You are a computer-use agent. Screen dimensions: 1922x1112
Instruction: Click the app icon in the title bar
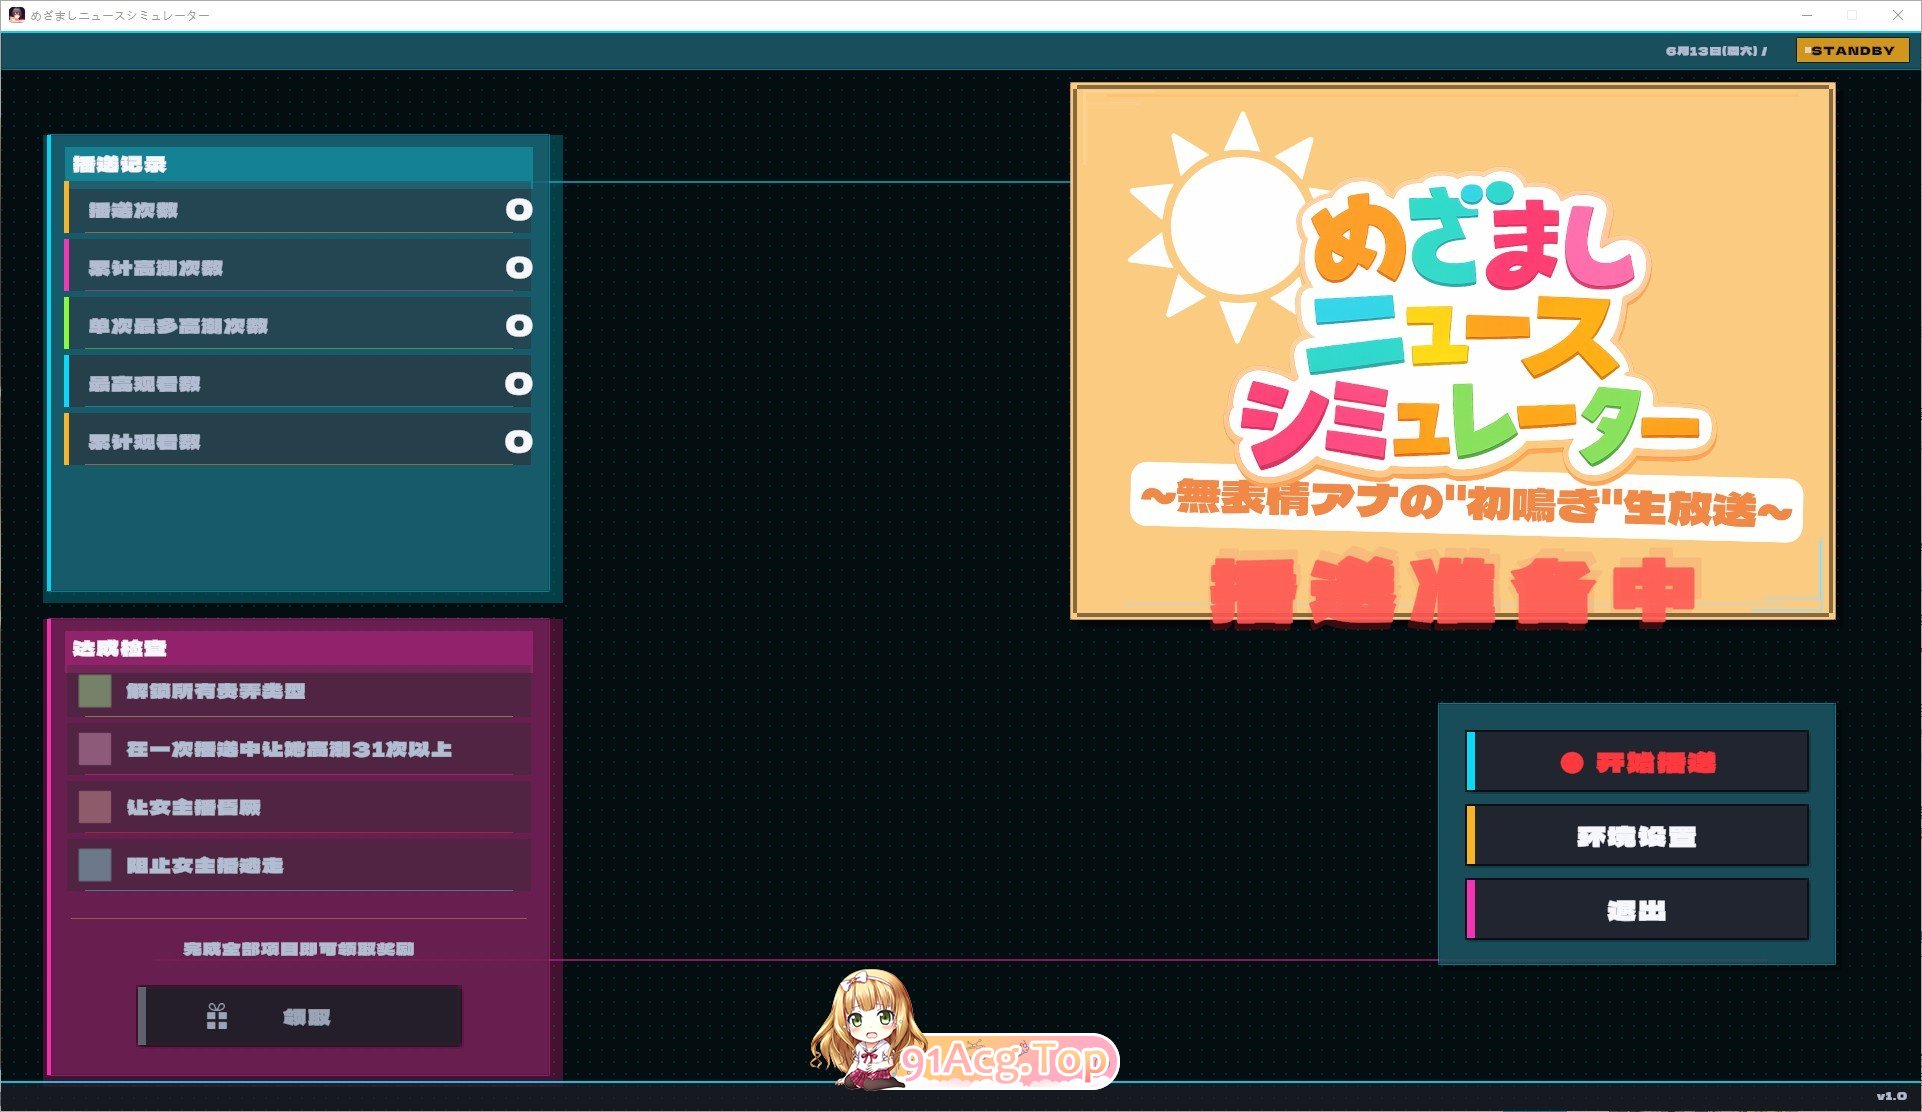coord(16,15)
